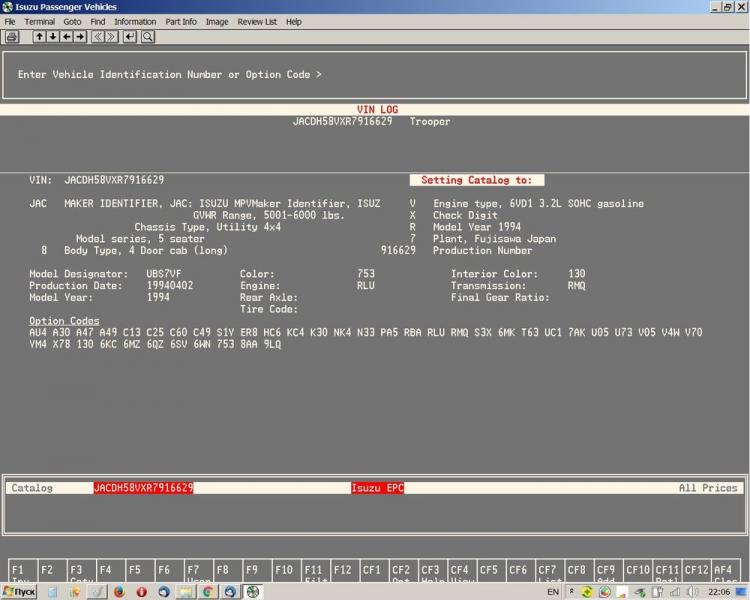Open the Image menu

[217, 22]
